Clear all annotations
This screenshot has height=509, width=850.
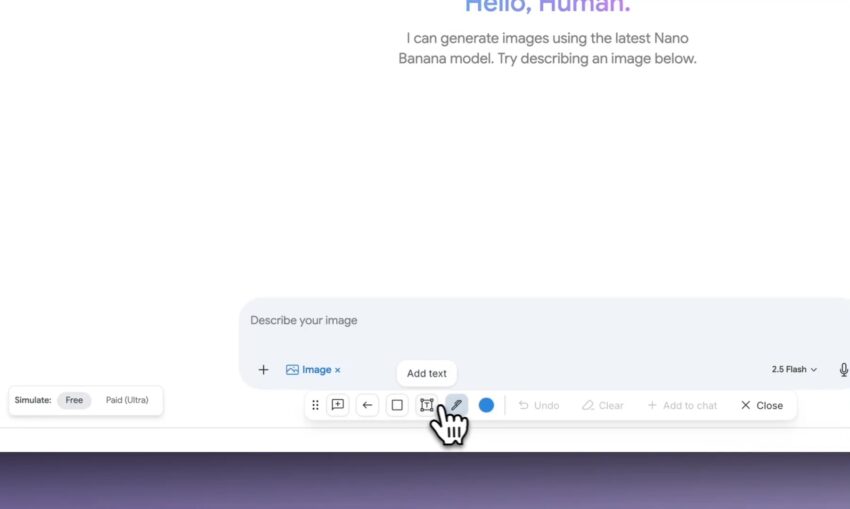(603, 405)
